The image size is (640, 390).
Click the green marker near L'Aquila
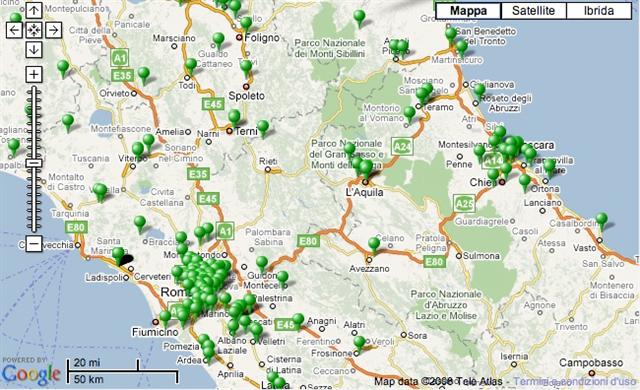click(365, 168)
